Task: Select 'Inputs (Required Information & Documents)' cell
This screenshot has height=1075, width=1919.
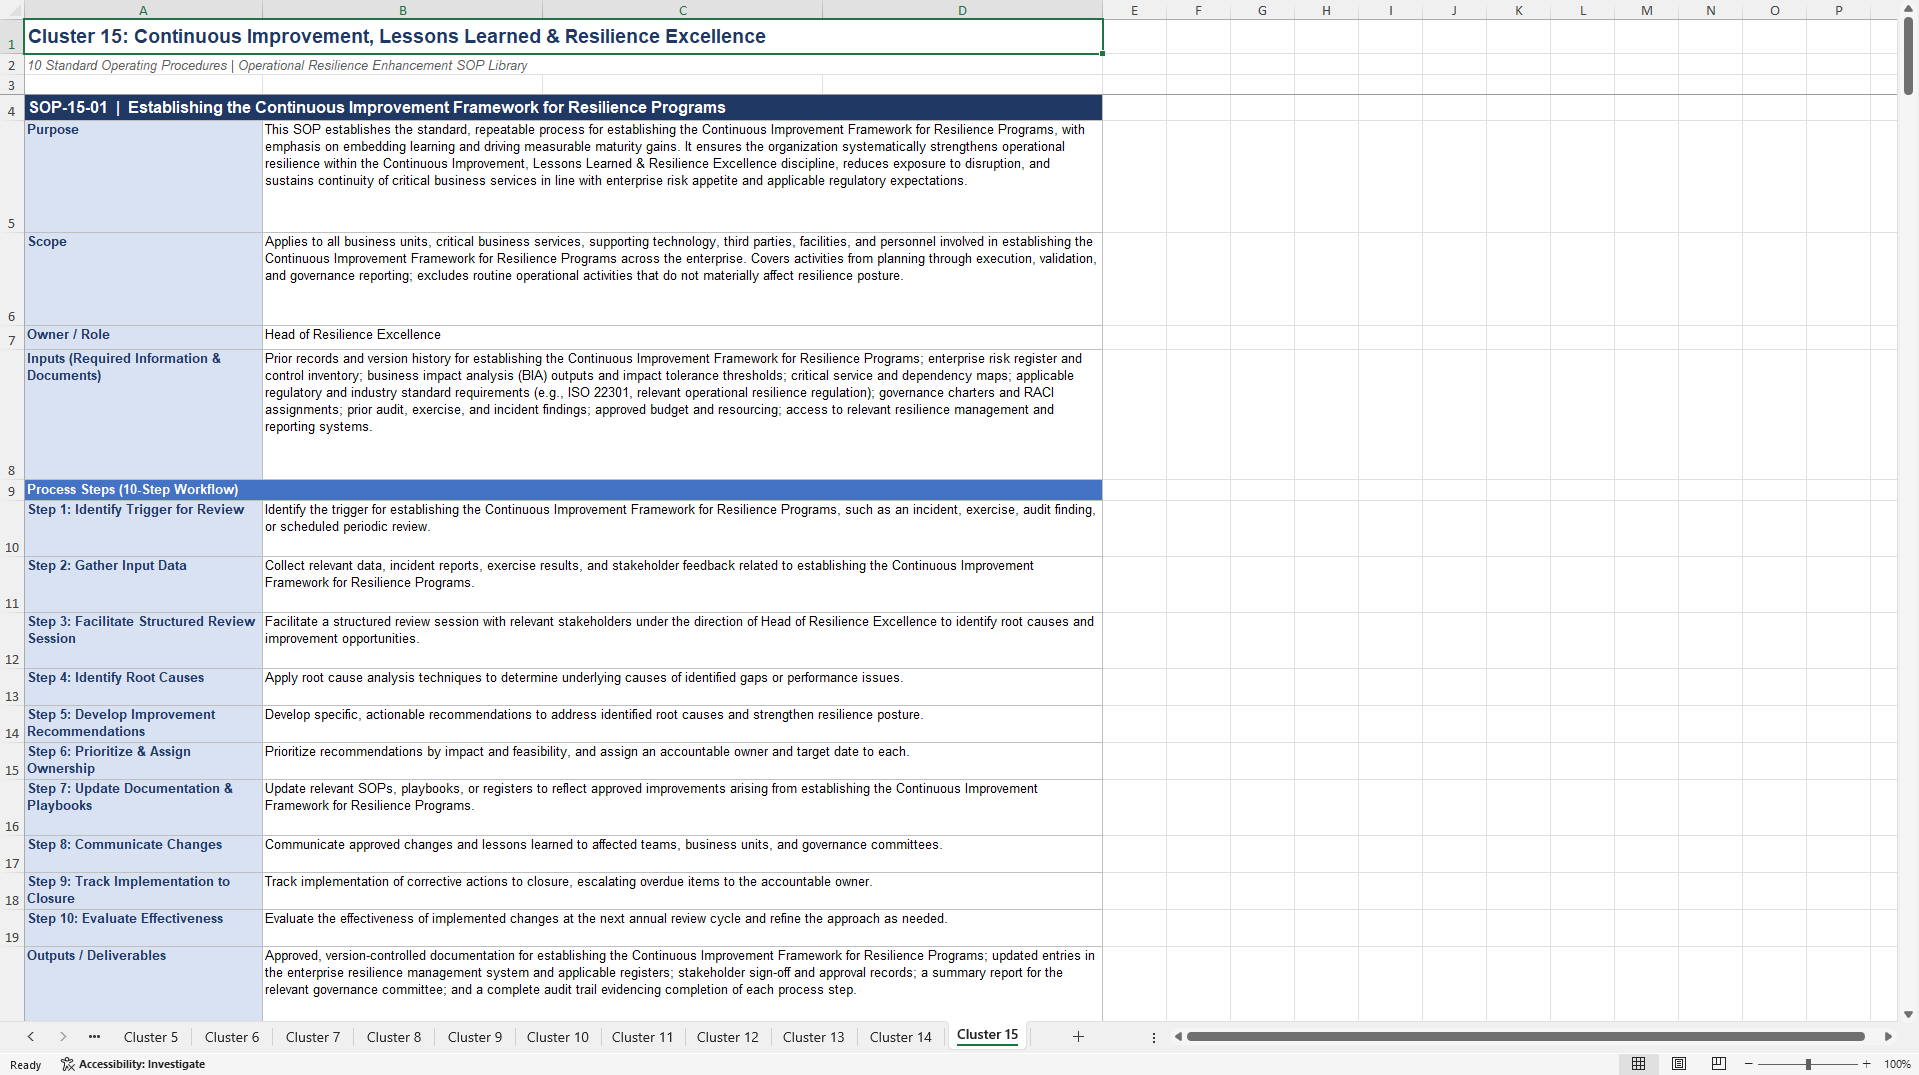Action: coord(143,414)
